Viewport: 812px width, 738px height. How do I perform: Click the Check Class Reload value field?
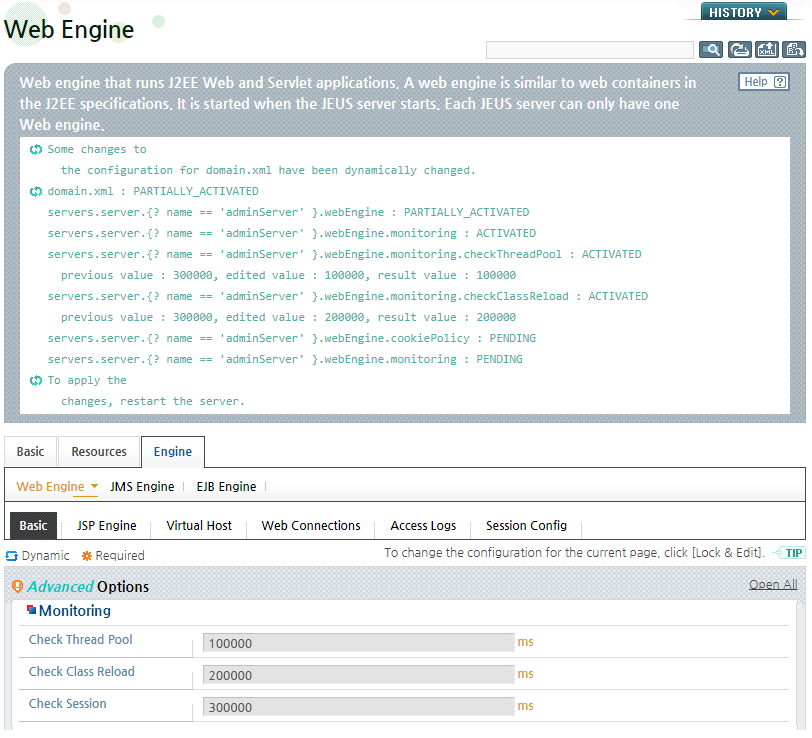tap(358, 675)
